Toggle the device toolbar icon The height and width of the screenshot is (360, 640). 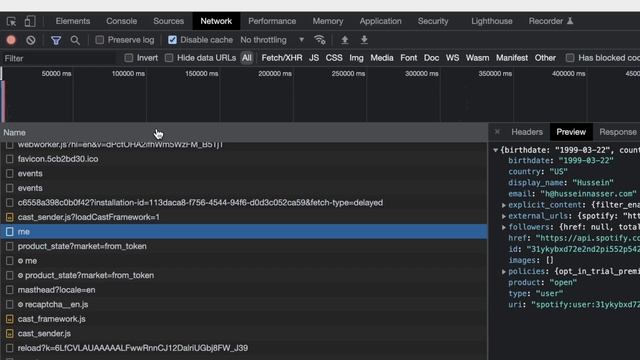pyautogui.click(x=30, y=21)
